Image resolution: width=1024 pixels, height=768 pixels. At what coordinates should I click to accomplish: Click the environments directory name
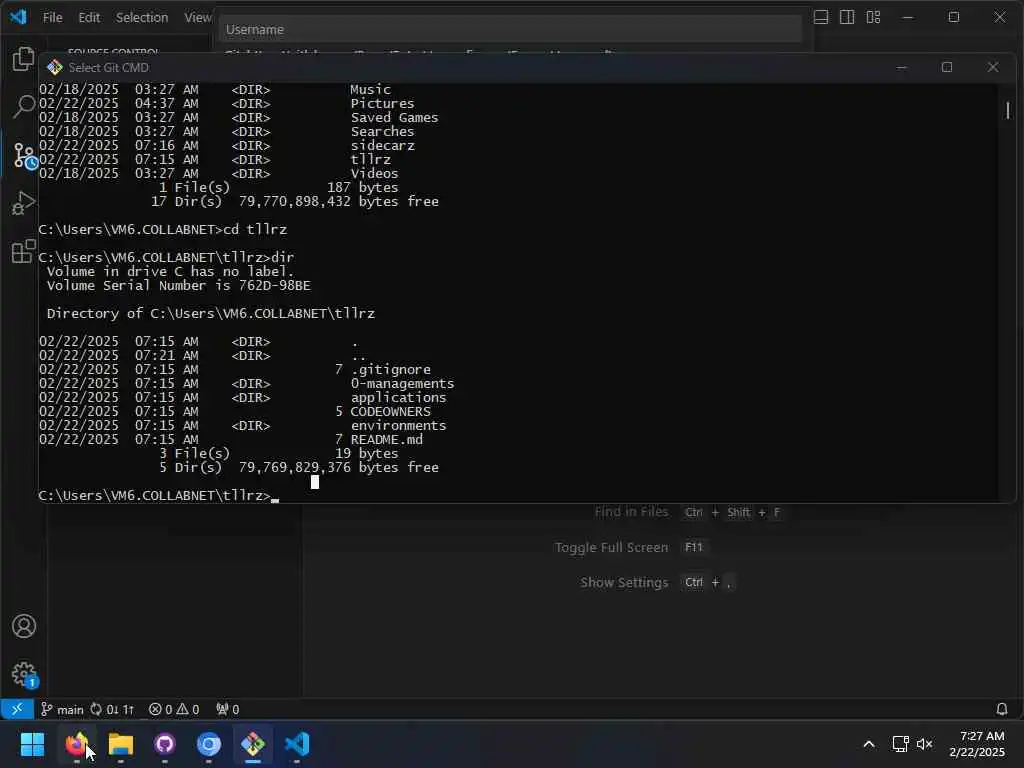click(x=398, y=426)
